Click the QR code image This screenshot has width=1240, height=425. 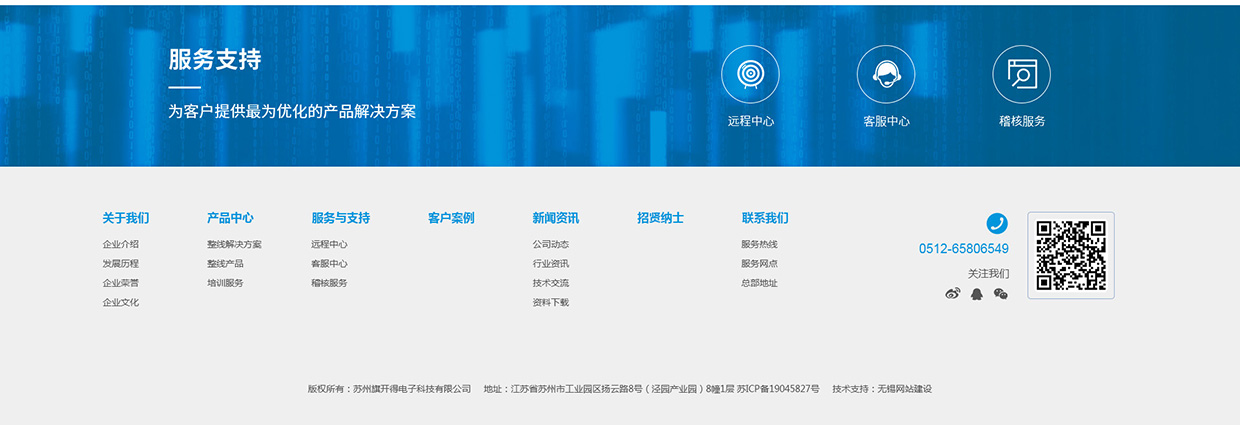(x=1070, y=255)
